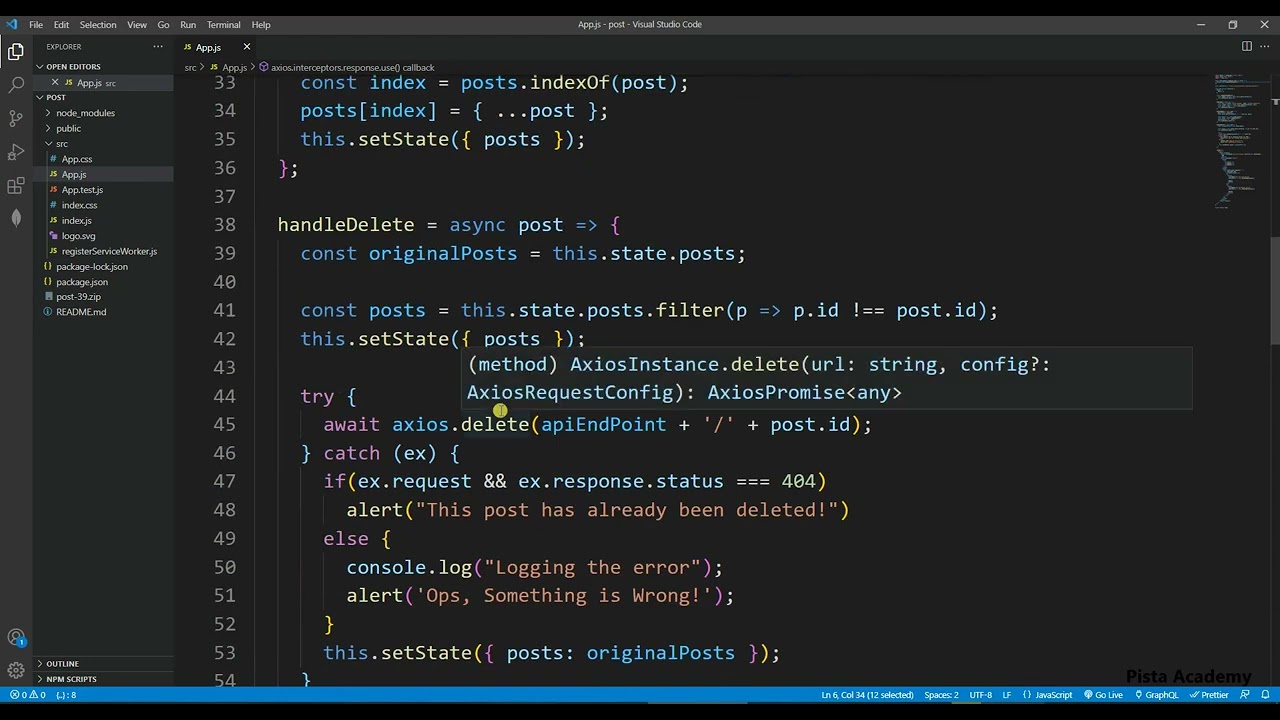Open the Explorer view in activity bar
The width and height of the screenshot is (1280, 720).
pyautogui.click(x=16, y=51)
